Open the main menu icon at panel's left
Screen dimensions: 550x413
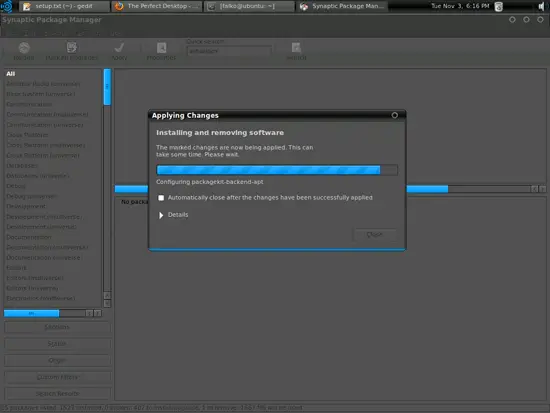(7, 6)
